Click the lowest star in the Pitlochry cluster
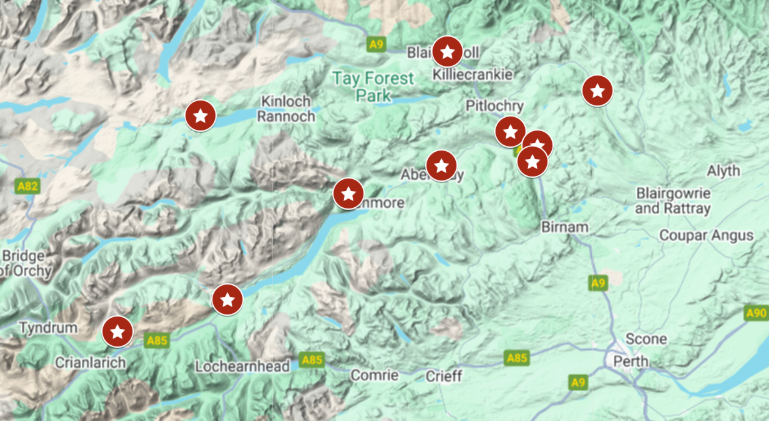769x421 pixels. tap(533, 161)
